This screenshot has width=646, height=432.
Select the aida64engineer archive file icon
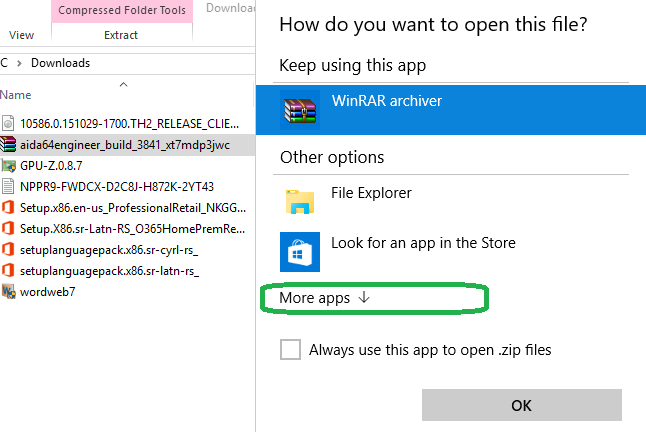point(8,145)
